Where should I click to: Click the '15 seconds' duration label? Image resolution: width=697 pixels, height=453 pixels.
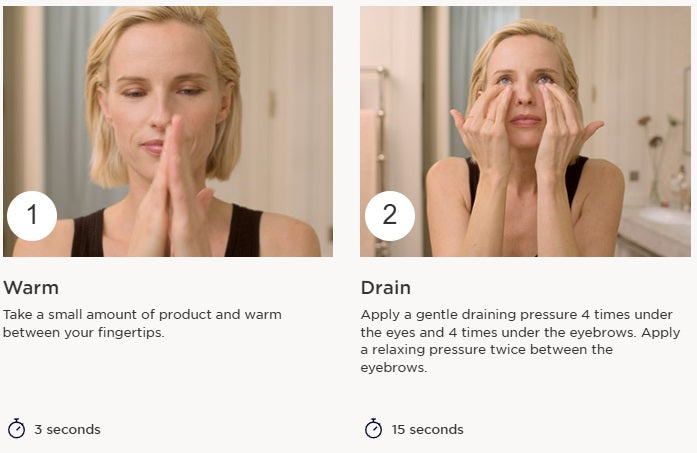click(x=428, y=429)
